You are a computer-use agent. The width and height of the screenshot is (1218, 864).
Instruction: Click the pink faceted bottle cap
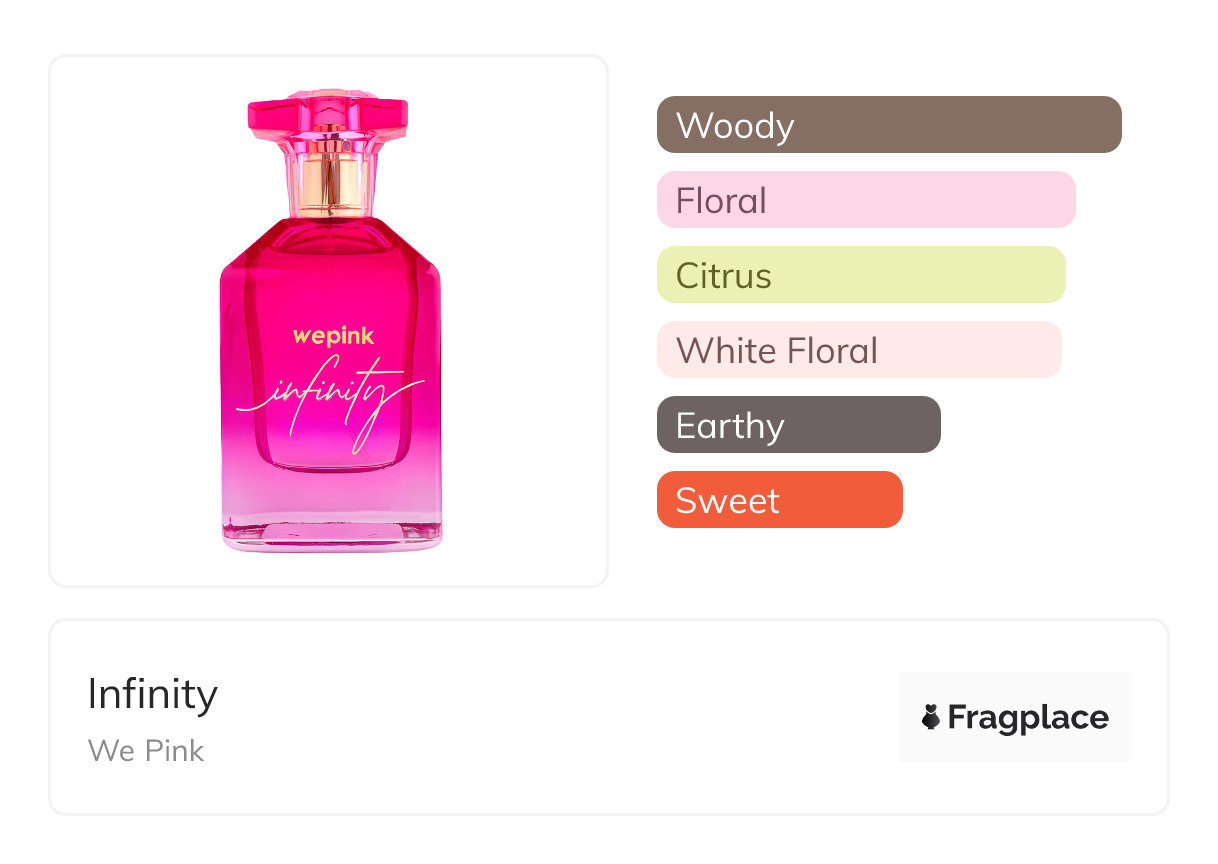[328, 113]
